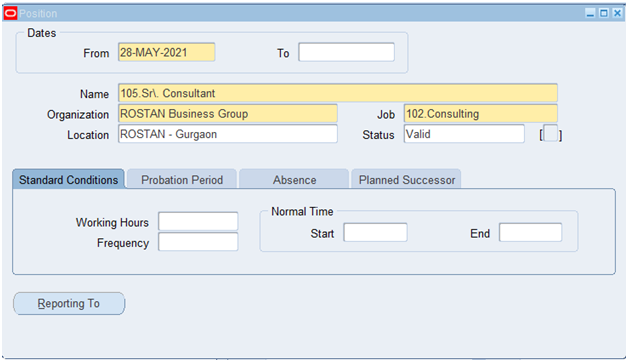628x362 pixels.
Task: Open the Reporting To button
Action: [x=69, y=304]
